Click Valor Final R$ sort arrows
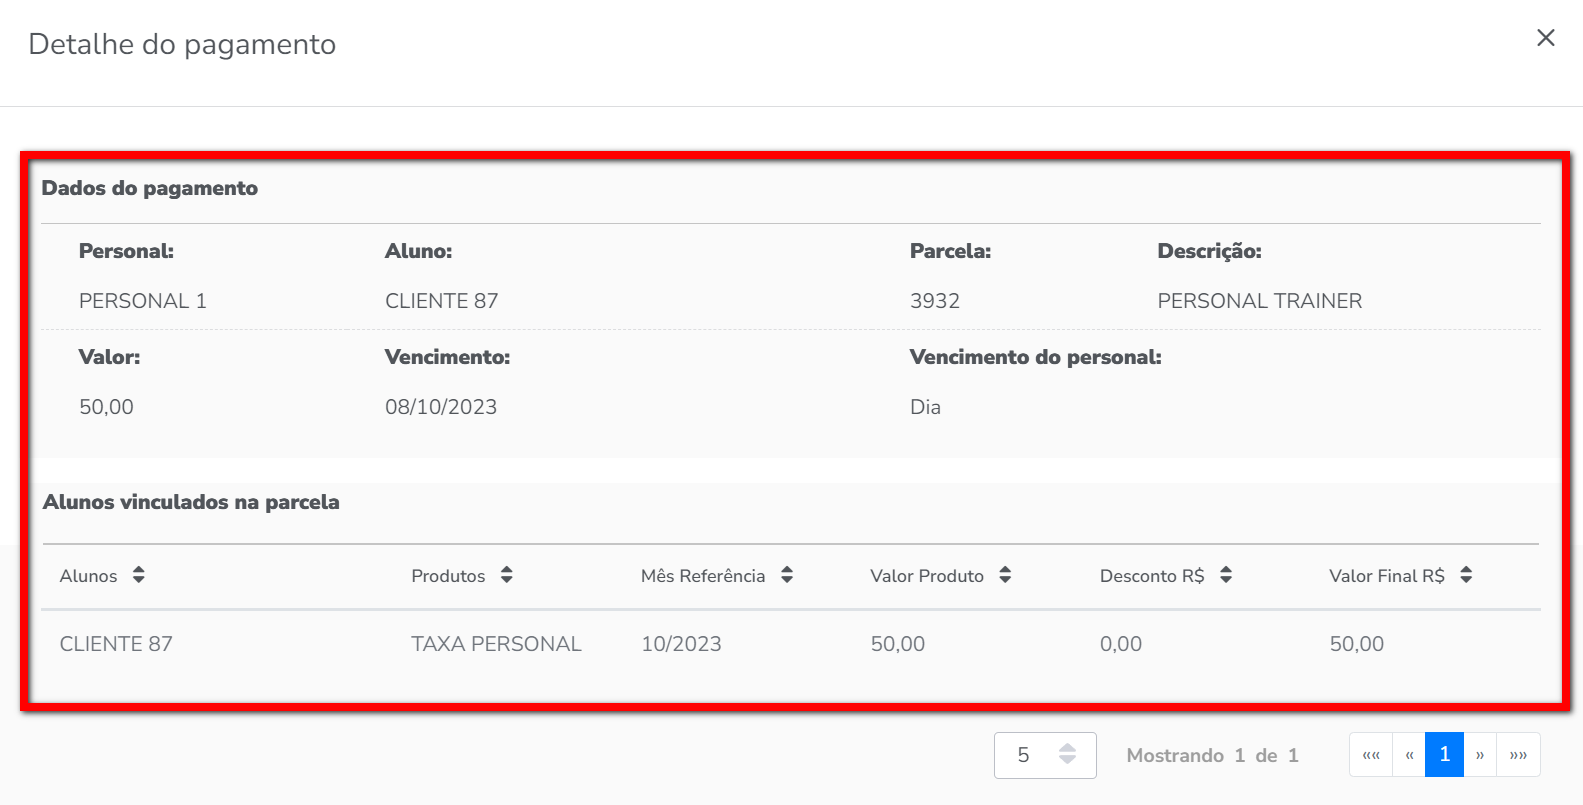 point(1466,575)
